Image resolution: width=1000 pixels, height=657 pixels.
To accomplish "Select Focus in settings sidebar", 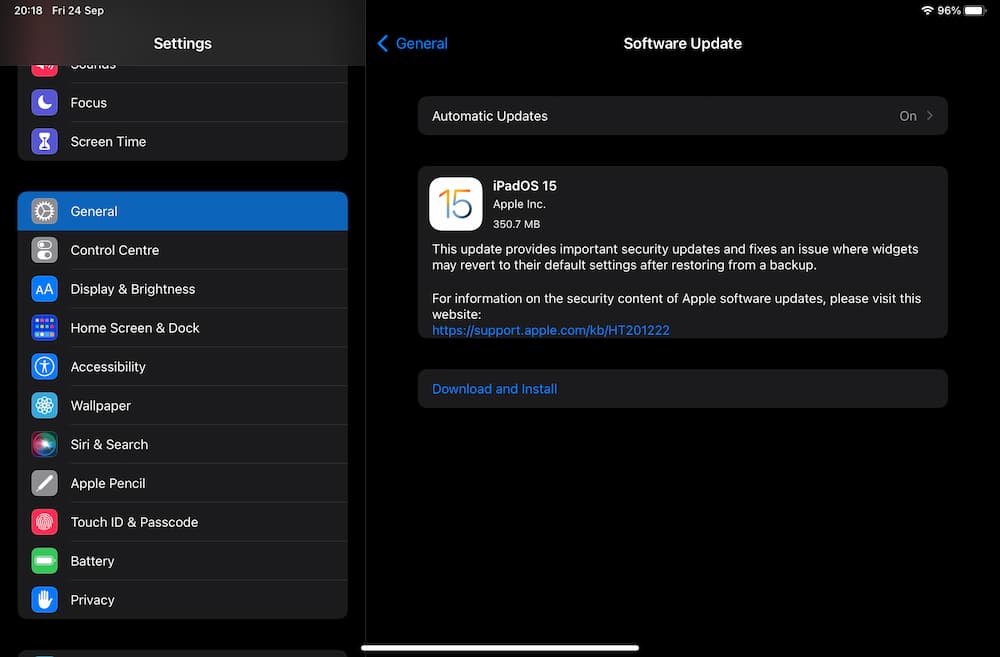I will point(182,103).
